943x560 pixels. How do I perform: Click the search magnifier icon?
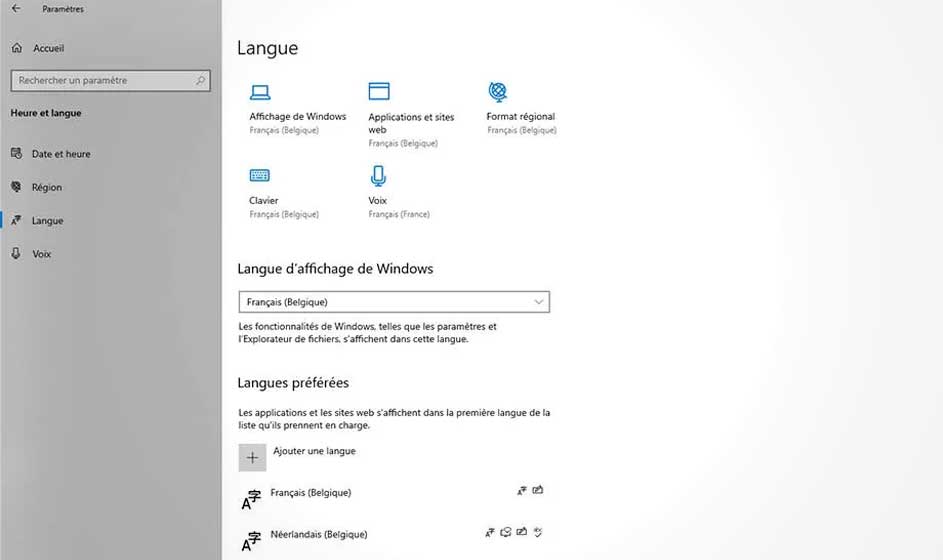click(x=200, y=80)
